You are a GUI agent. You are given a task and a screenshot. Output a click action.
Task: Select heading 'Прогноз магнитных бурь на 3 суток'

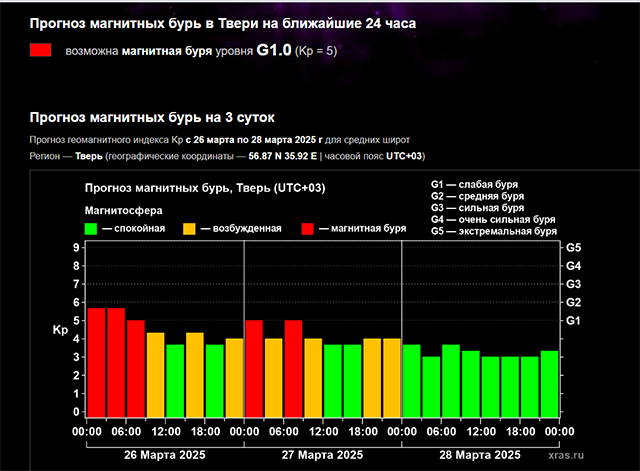coord(152,118)
